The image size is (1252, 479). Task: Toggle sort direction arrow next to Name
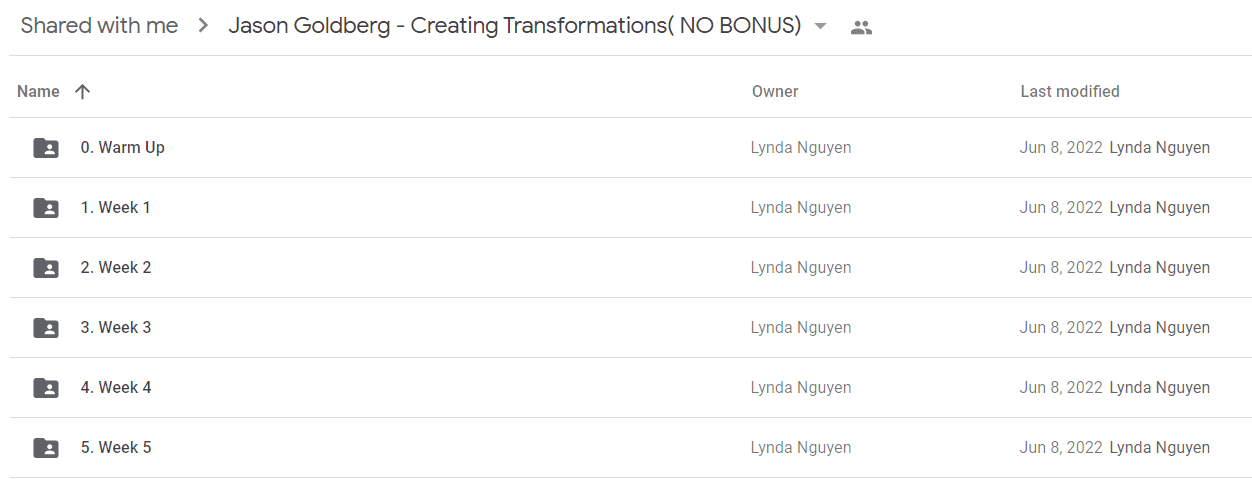[82, 92]
